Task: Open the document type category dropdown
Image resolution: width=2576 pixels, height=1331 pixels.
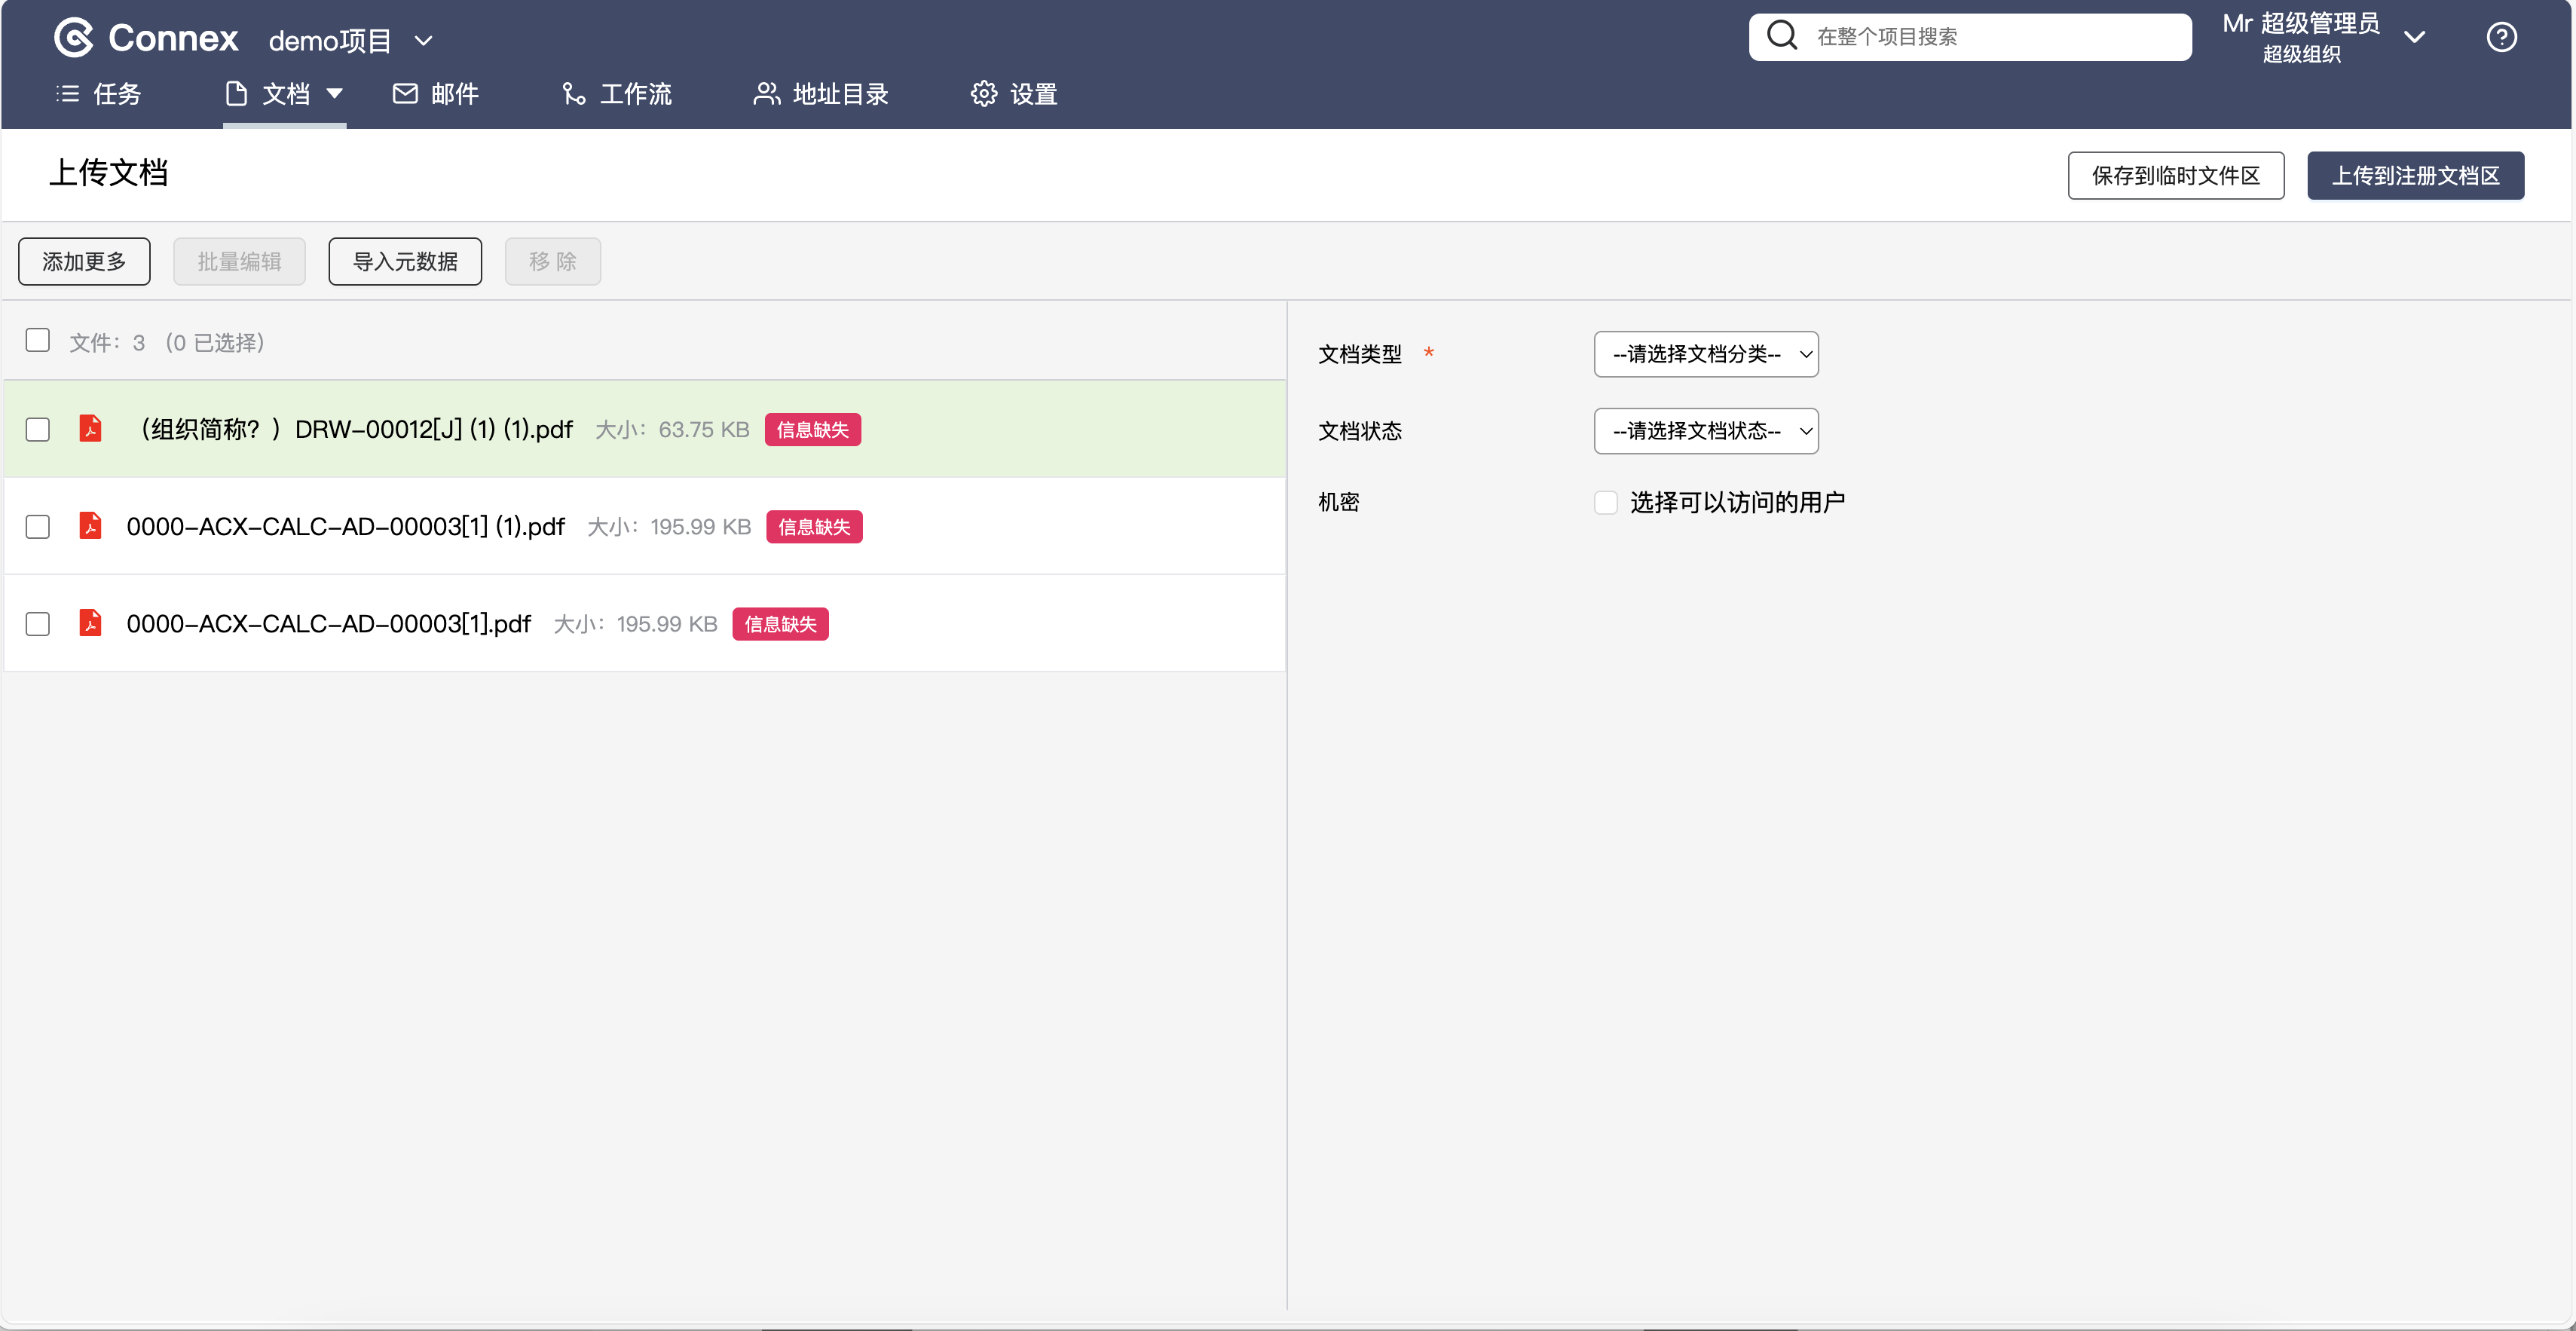Action: (1705, 354)
